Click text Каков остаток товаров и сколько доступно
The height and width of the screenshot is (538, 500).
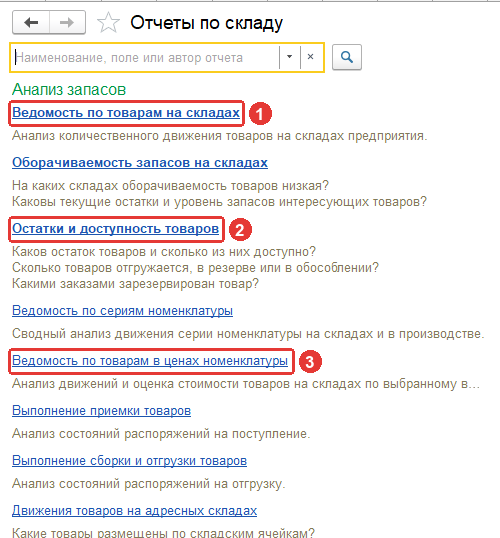pyautogui.click(x=164, y=252)
